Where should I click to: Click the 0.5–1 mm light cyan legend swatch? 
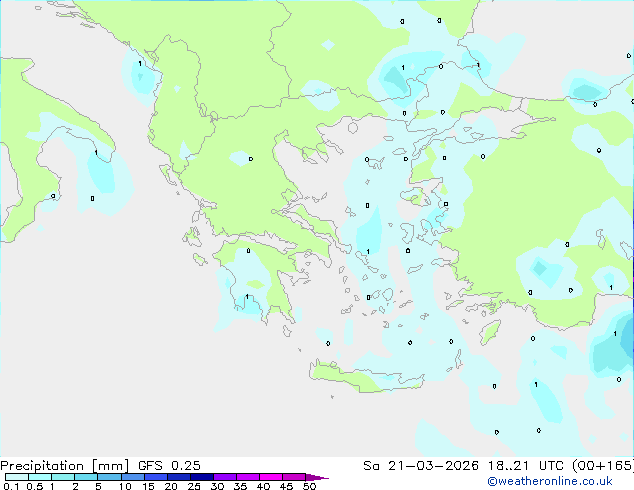point(40,477)
